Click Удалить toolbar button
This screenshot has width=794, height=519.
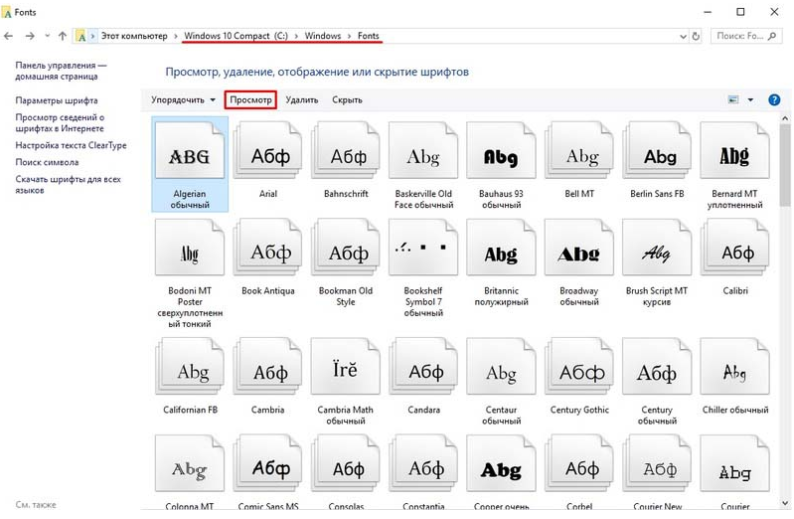click(302, 100)
